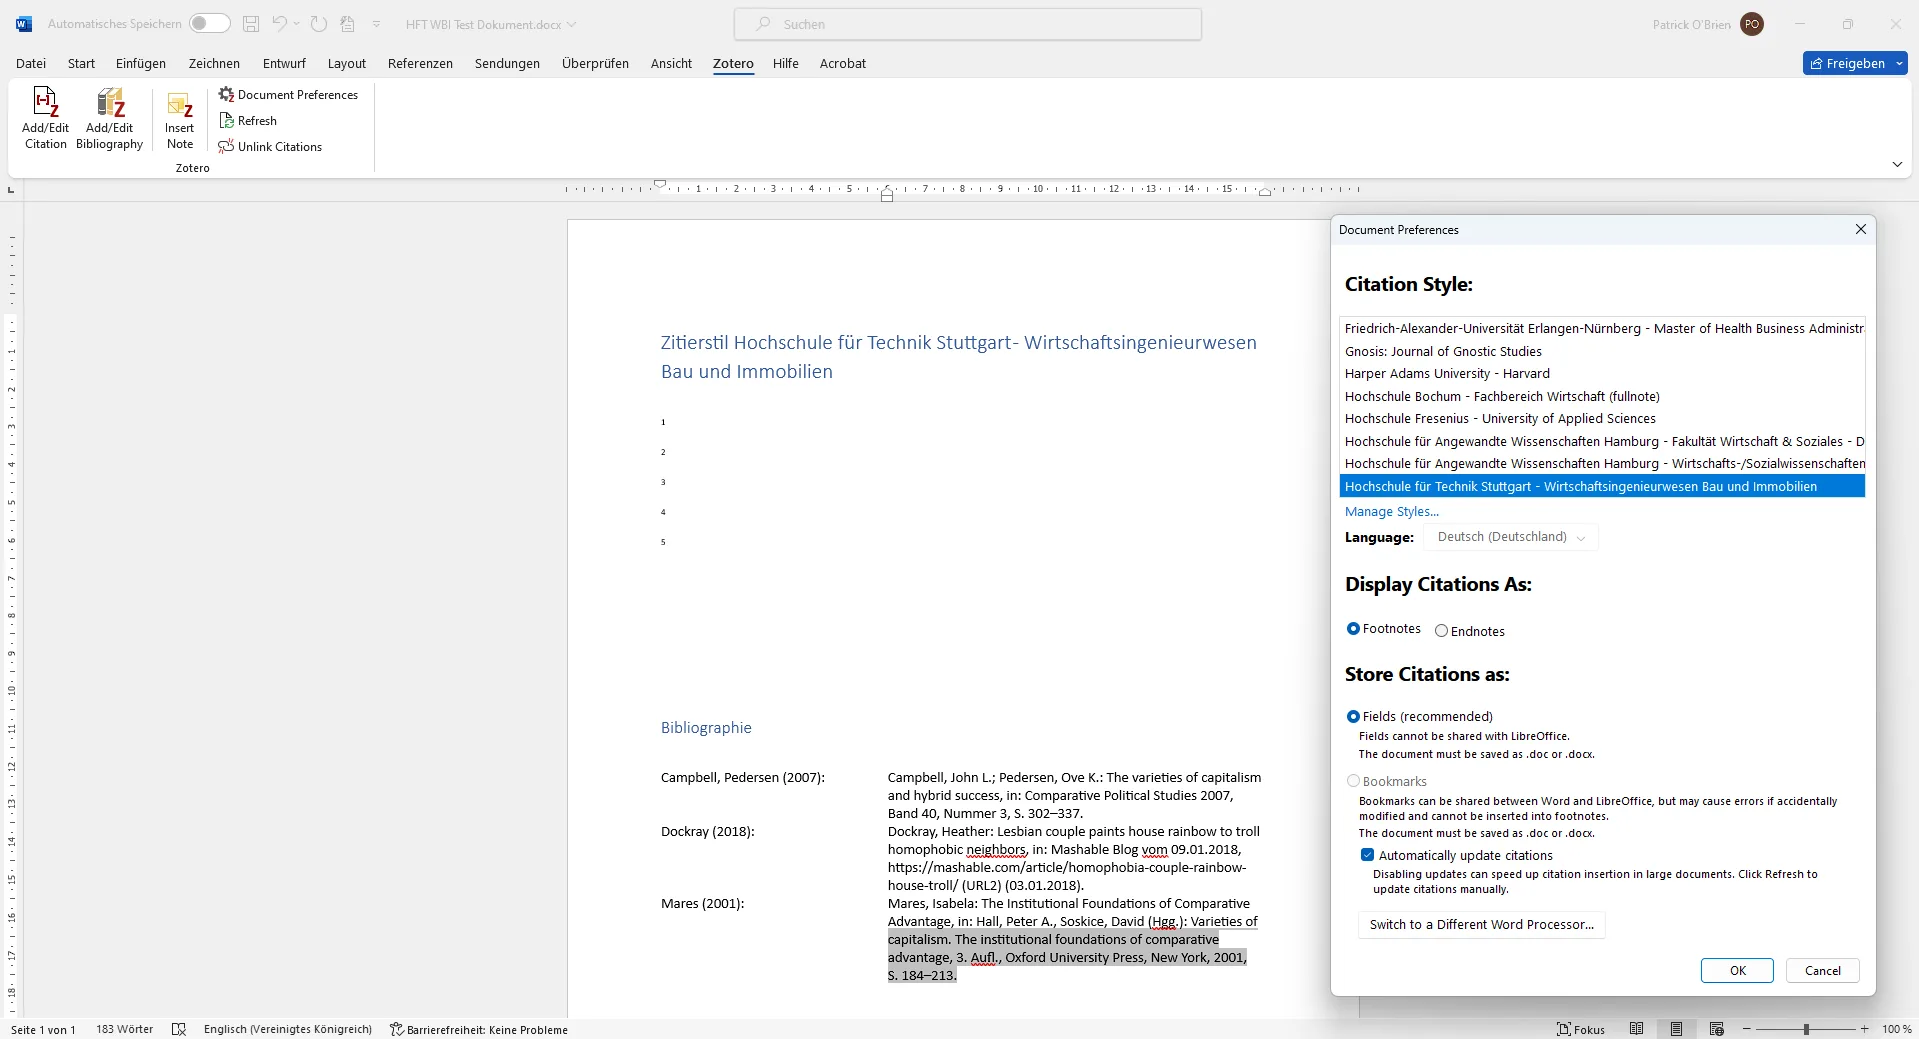Insert a Zotero note
This screenshot has height=1039, width=1919.
click(180, 118)
